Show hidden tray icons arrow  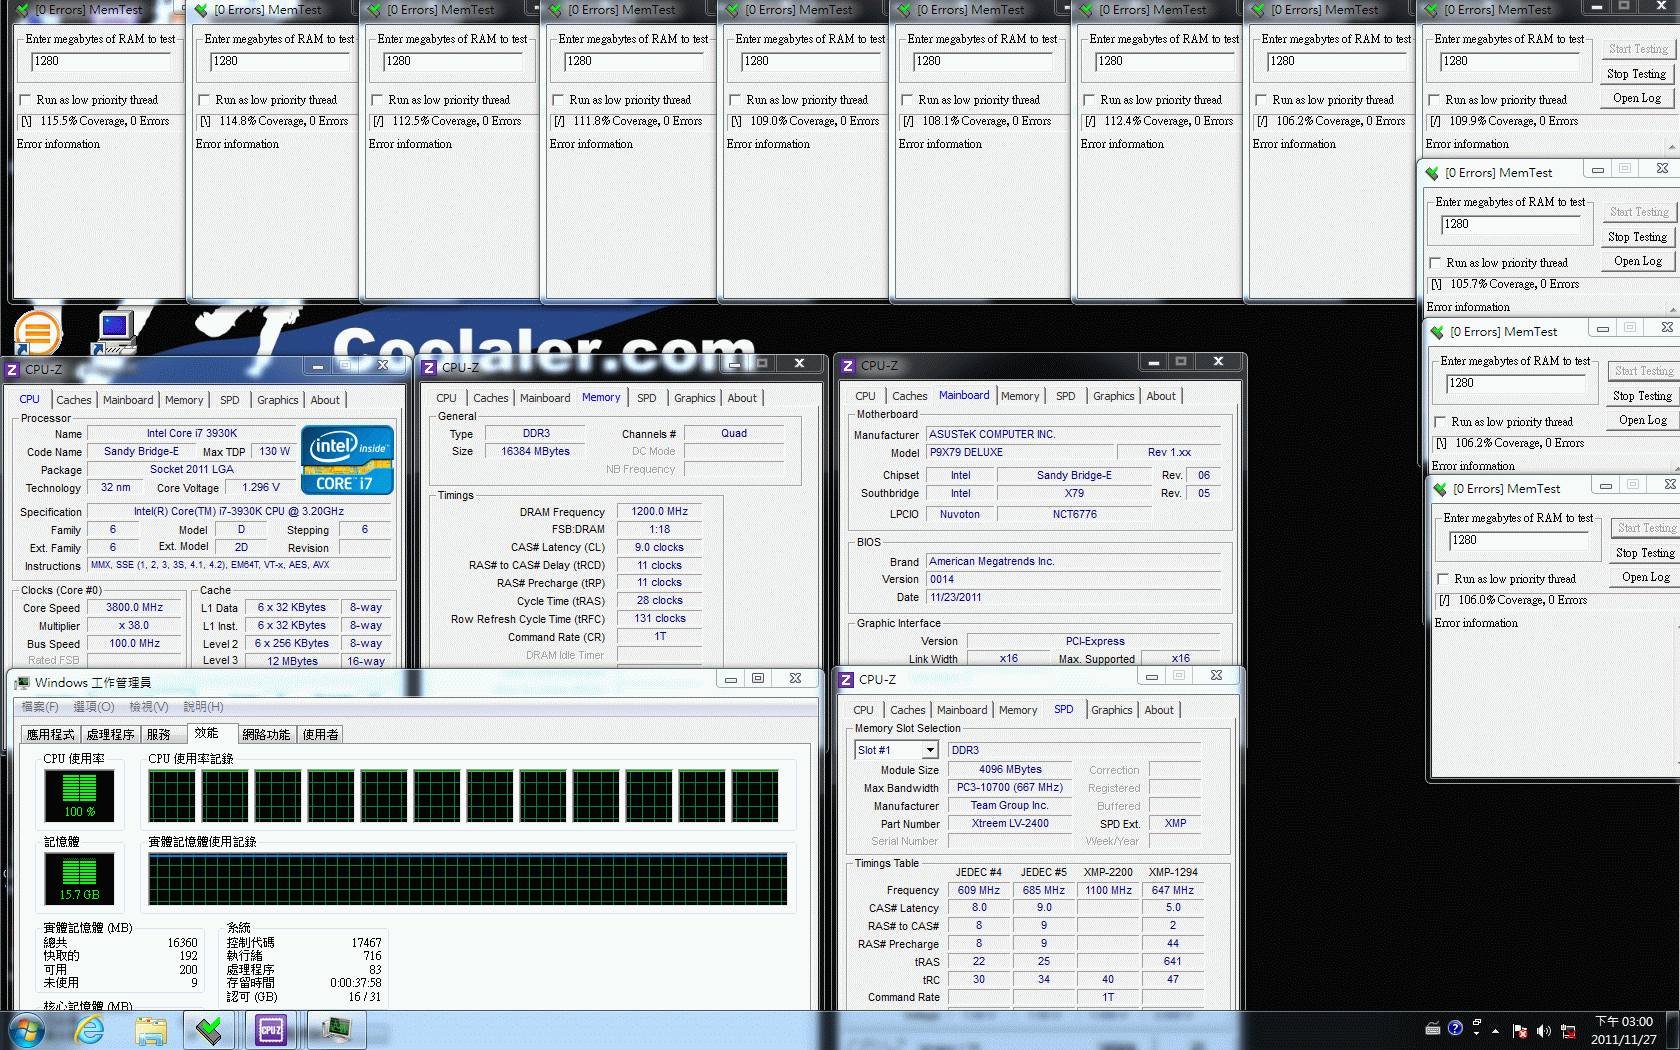(1496, 1030)
